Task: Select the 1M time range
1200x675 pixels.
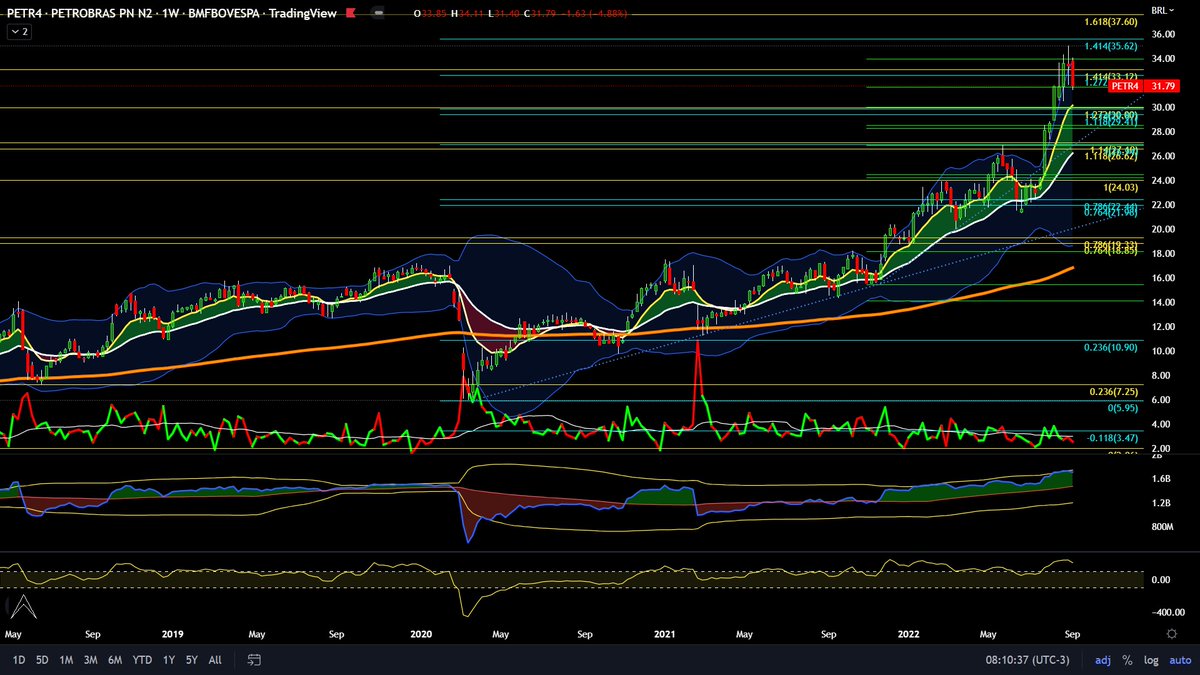Action: pyautogui.click(x=66, y=660)
